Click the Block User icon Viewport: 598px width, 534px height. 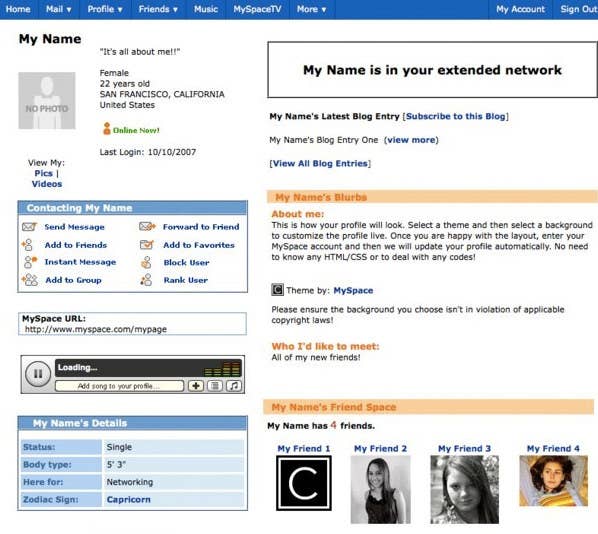click(146, 262)
